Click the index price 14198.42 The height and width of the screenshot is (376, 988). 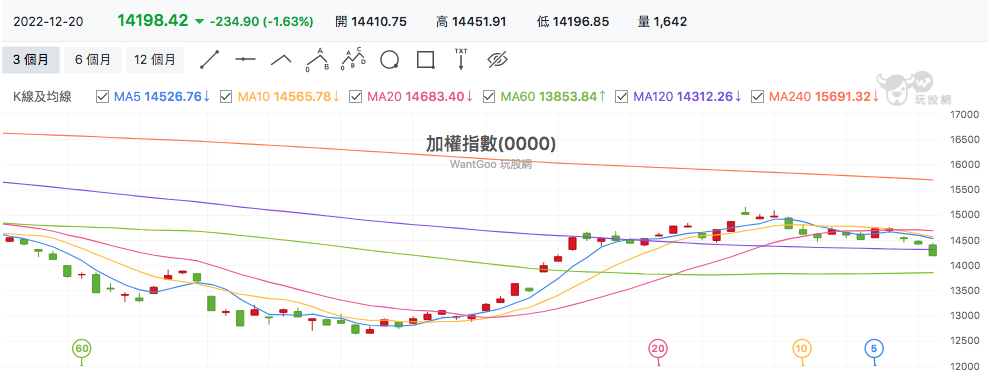(152, 21)
